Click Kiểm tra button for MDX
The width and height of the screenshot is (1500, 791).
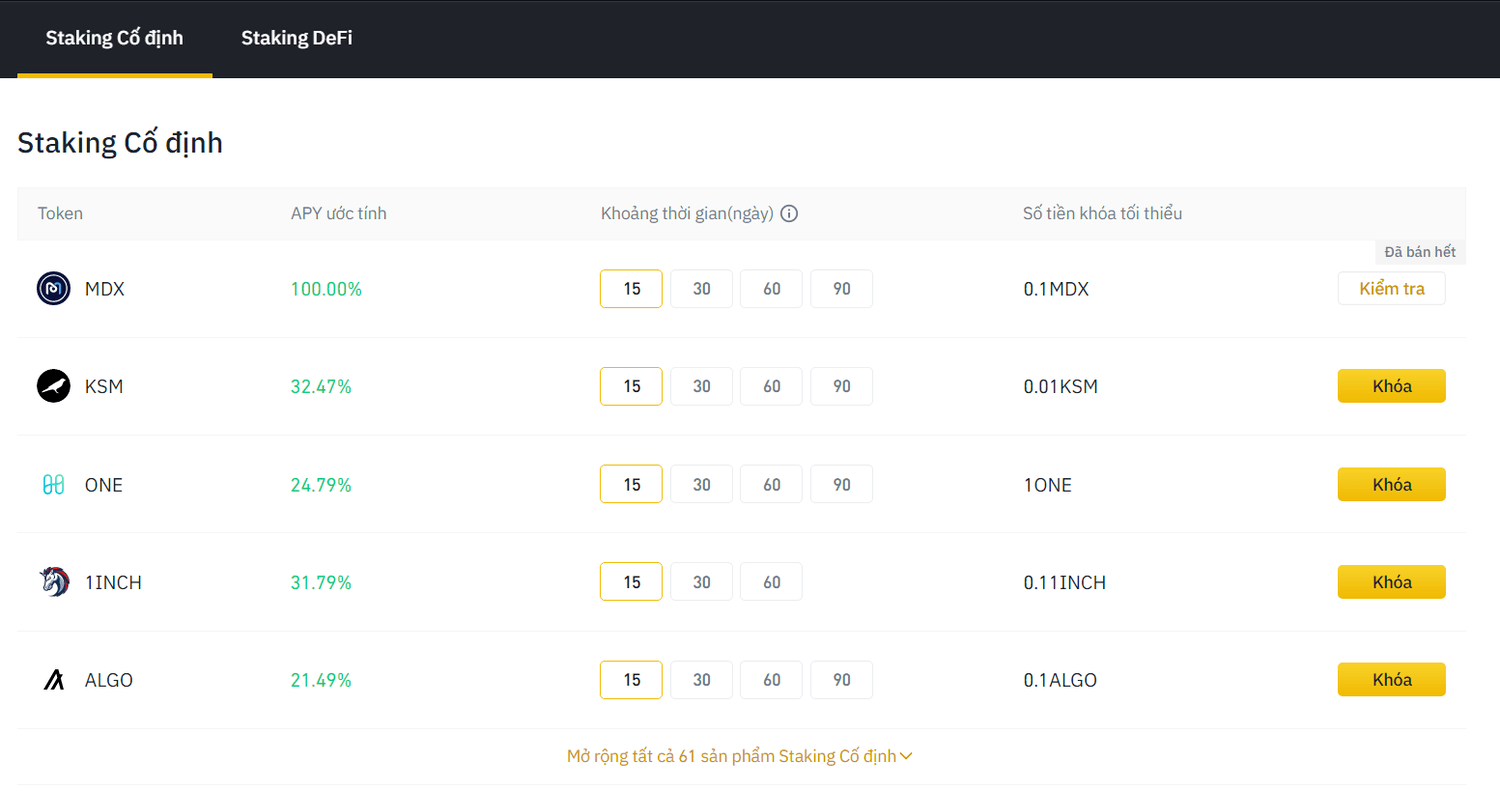coord(1391,289)
